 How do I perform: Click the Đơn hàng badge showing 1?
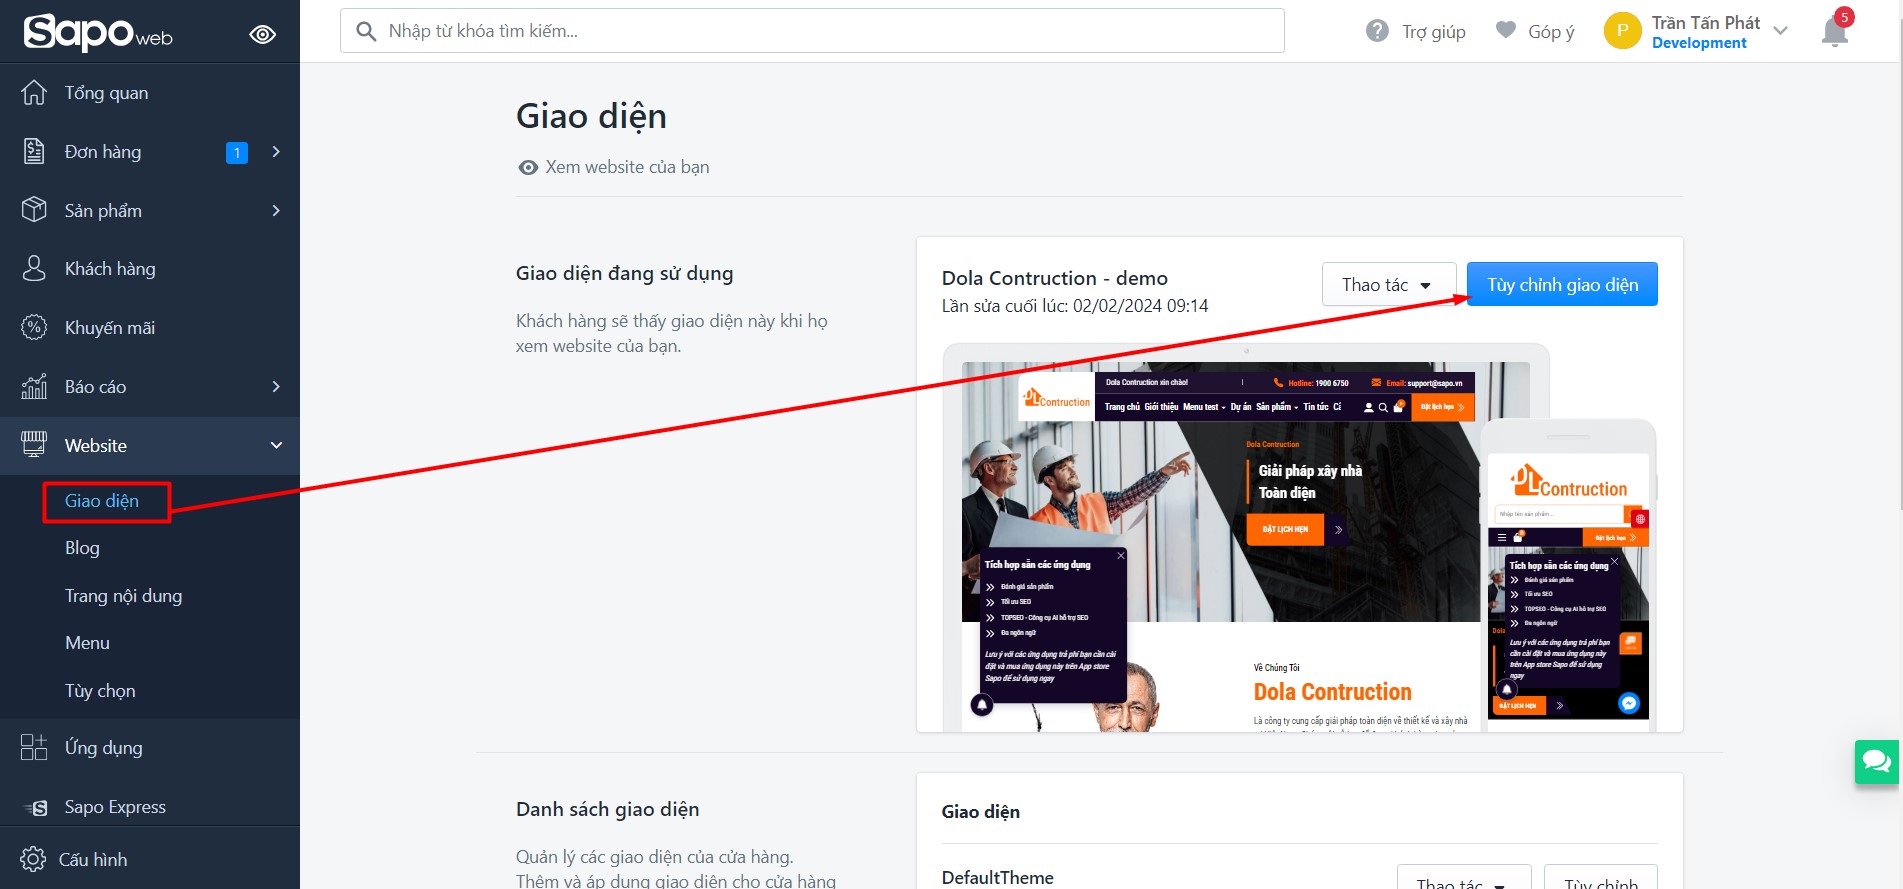click(237, 152)
